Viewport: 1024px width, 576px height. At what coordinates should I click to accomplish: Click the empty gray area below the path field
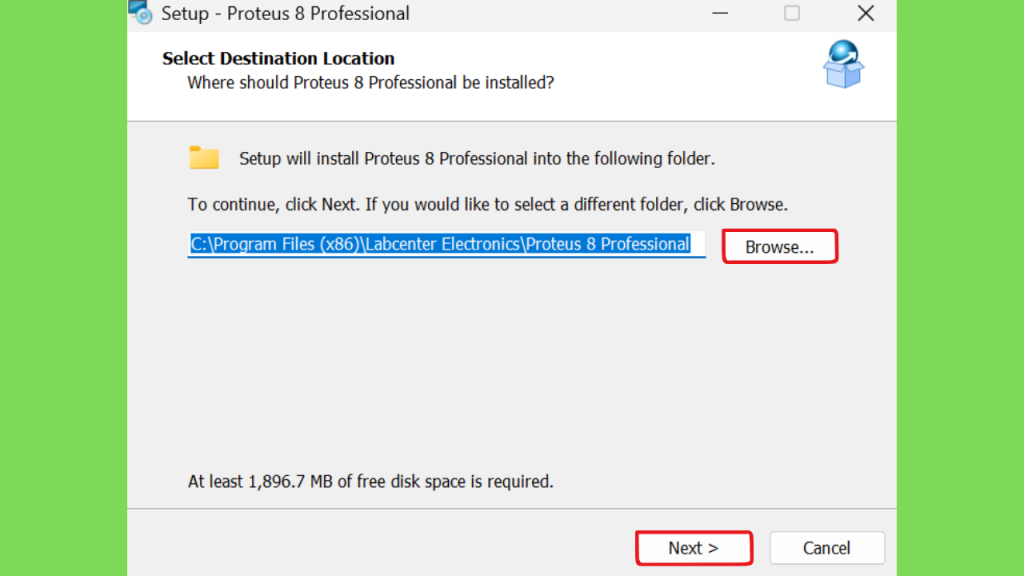pos(512,366)
